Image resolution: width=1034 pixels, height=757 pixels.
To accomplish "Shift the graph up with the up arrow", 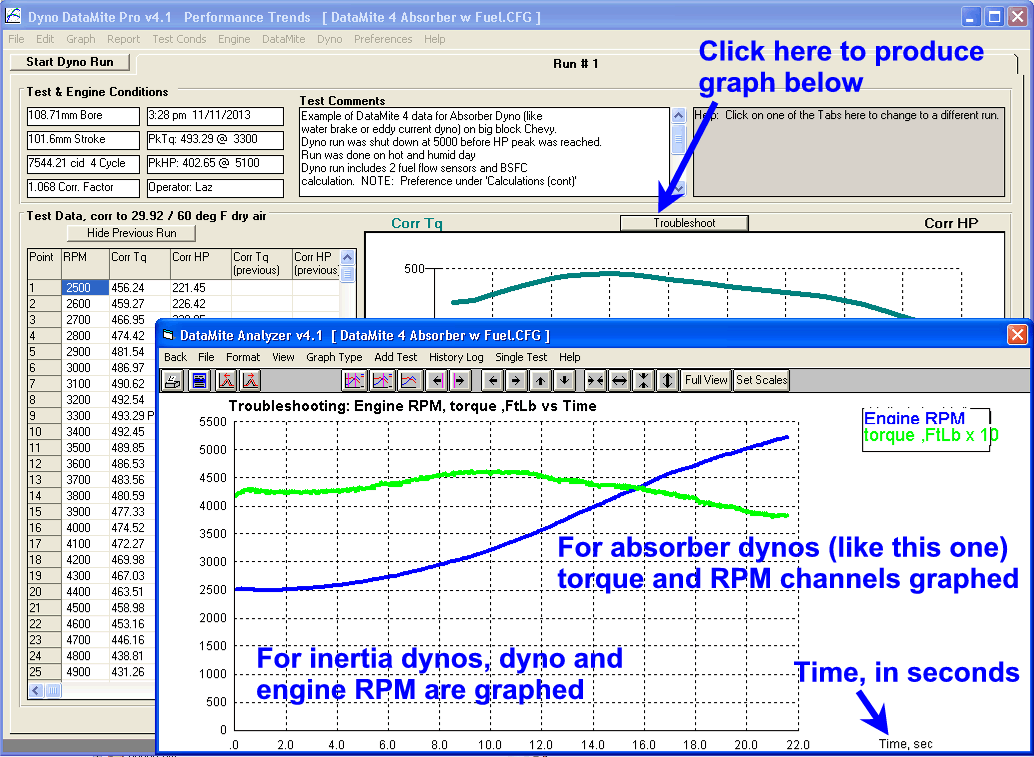I will 540,380.
